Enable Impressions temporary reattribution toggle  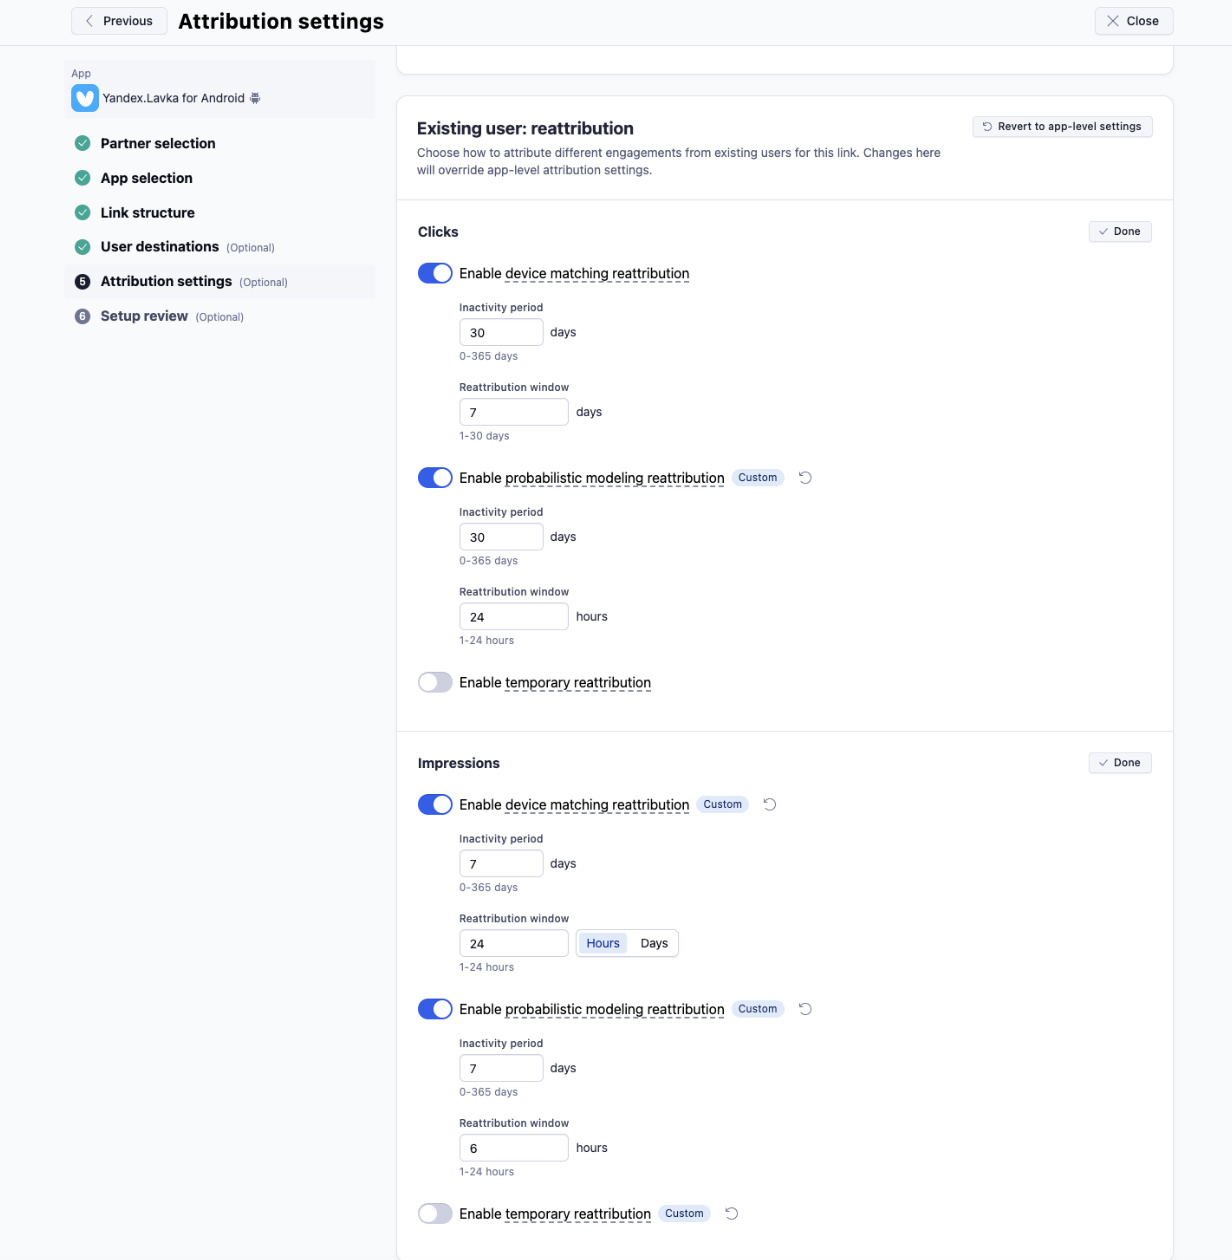[435, 1214]
